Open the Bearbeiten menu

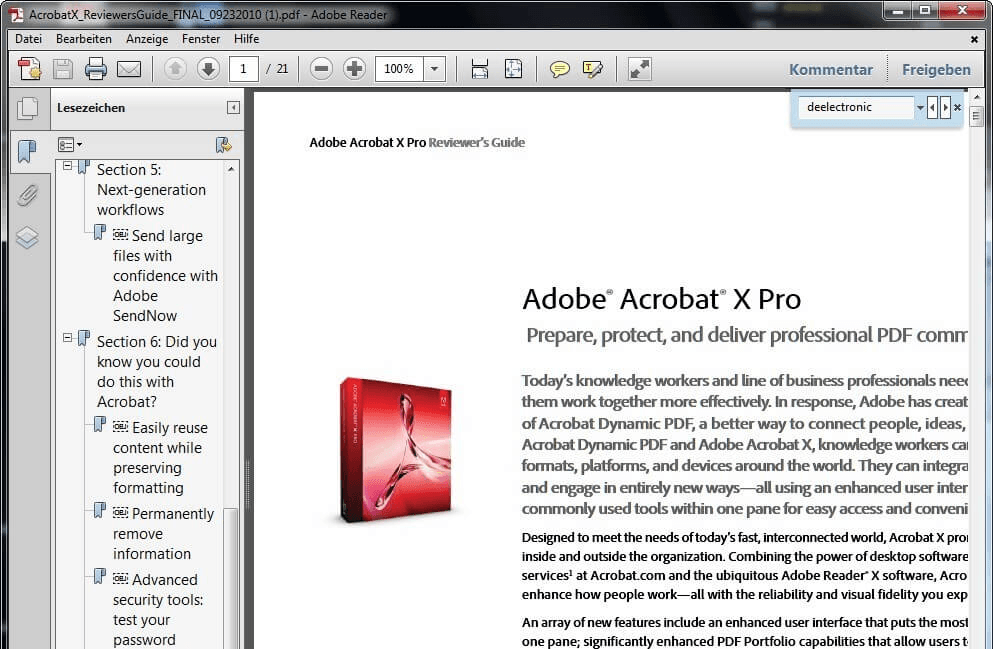[84, 39]
